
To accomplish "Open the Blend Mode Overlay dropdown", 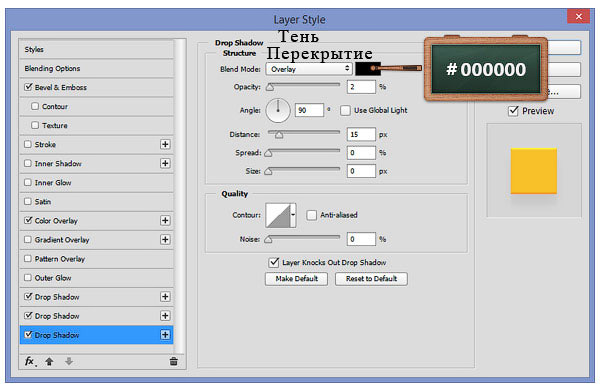I will (309, 69).
